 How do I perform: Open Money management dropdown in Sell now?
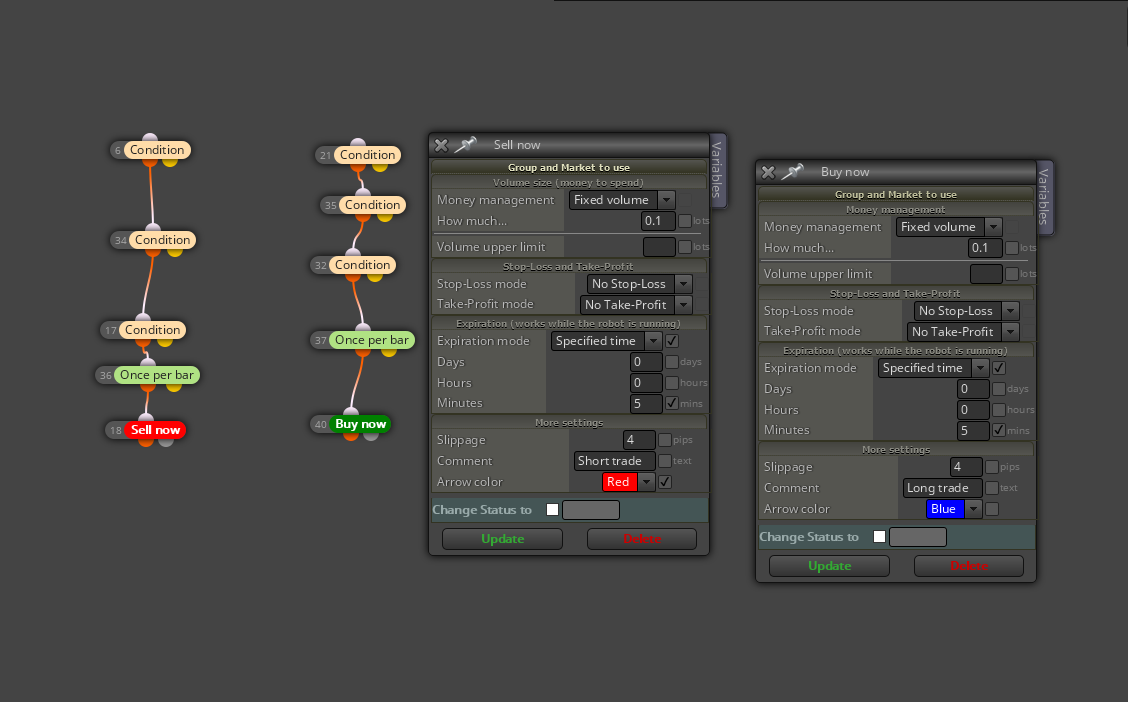coord(622,200)
